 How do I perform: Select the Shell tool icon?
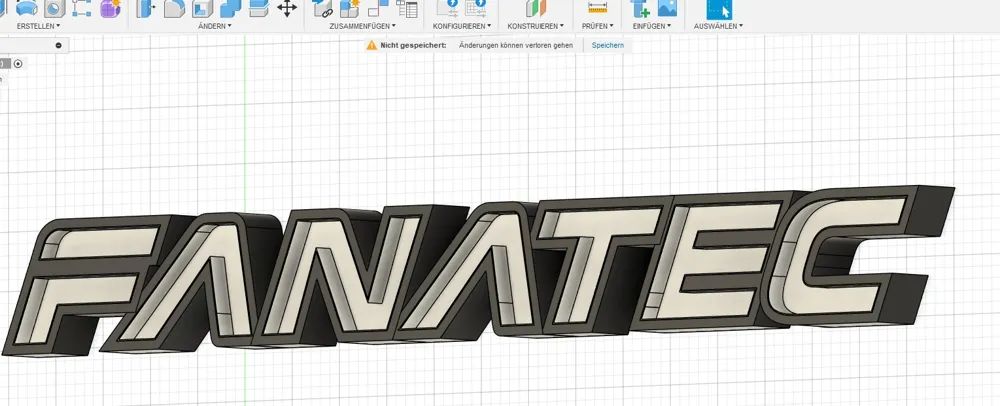(202, 8)
